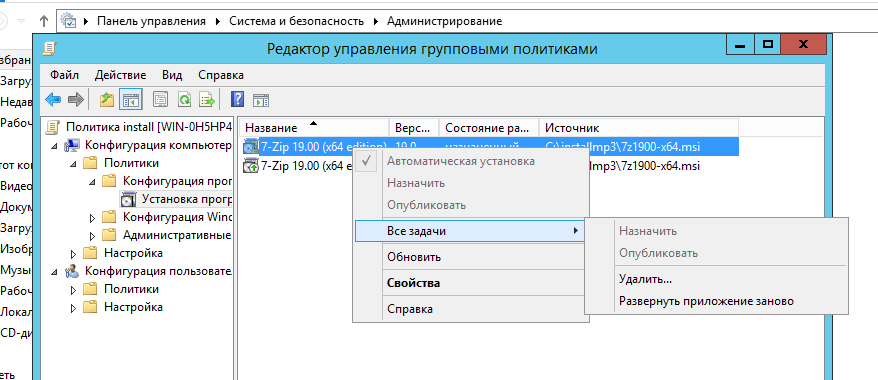This screenshot has width=878, height=380.
Task: Open the Действие menu
Action: pyautogui.click(x=120, y=75)
